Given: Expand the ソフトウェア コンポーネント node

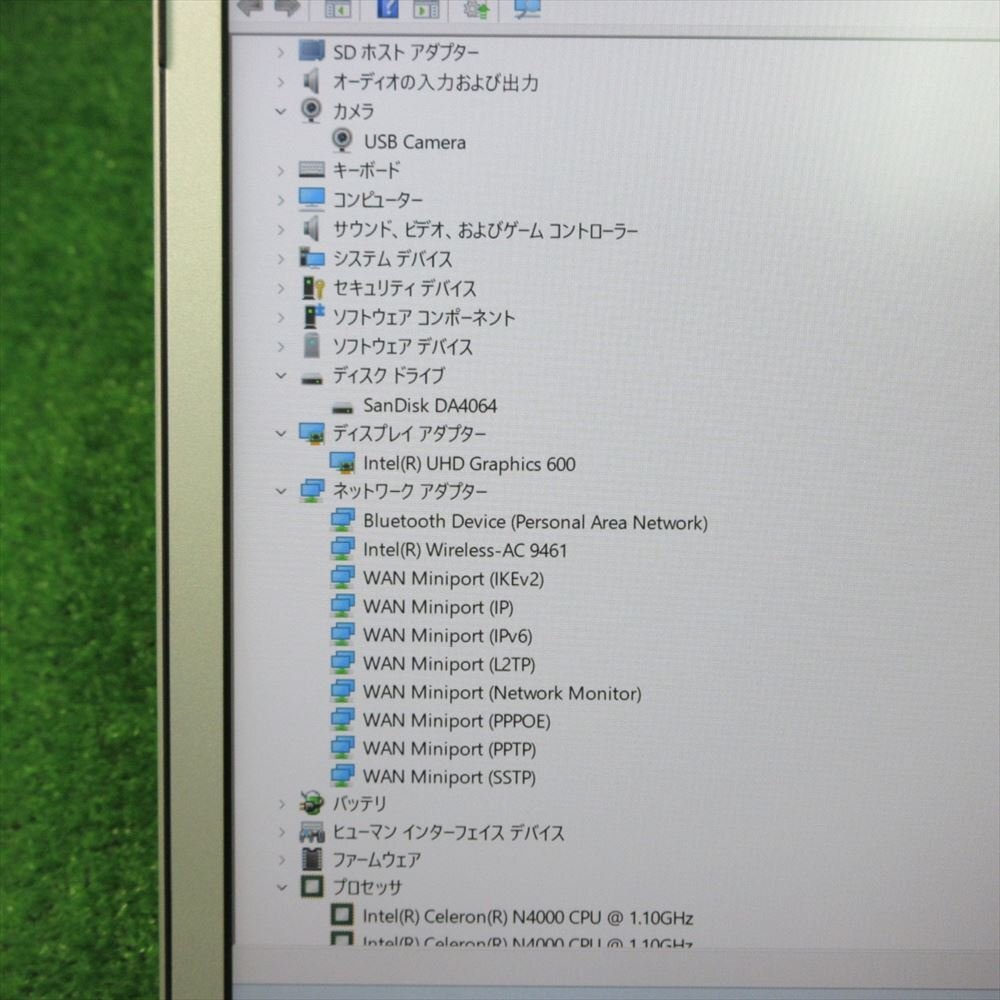Looking at the screenshot, I should coord(280,317).
